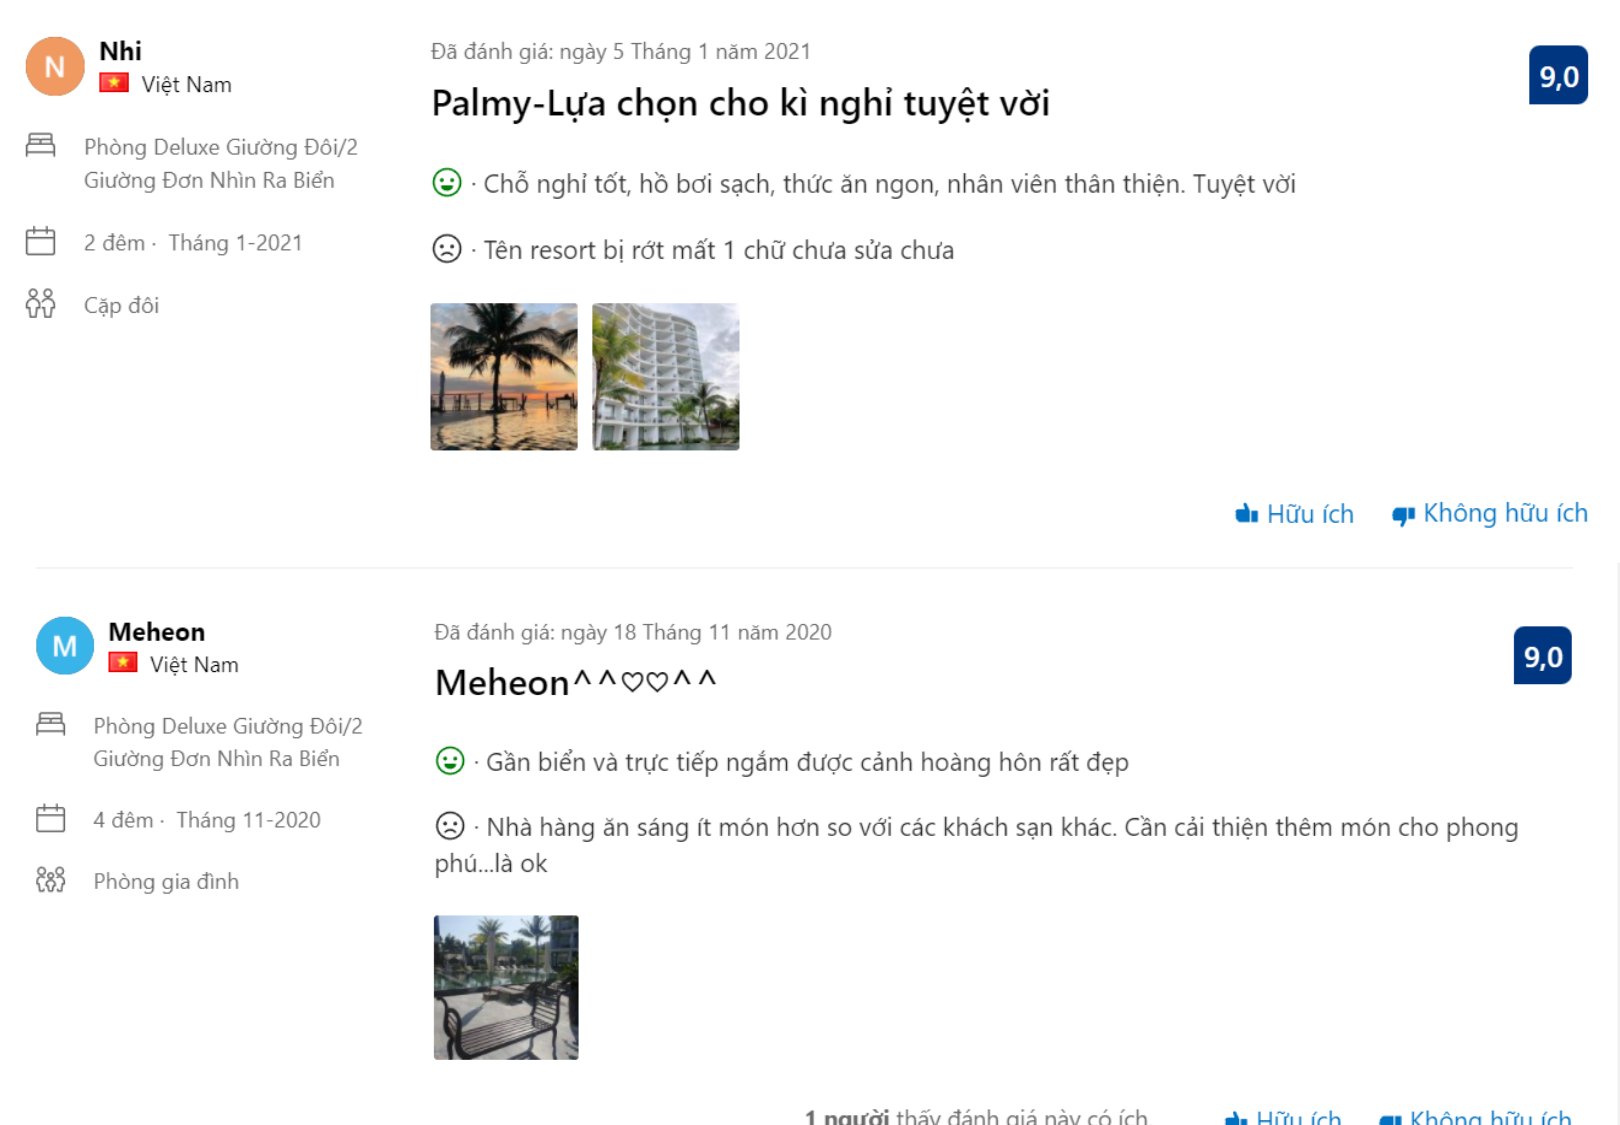
Task: Click the calendar icon beside 2 đêm
Action: click(x=41, y=241)
